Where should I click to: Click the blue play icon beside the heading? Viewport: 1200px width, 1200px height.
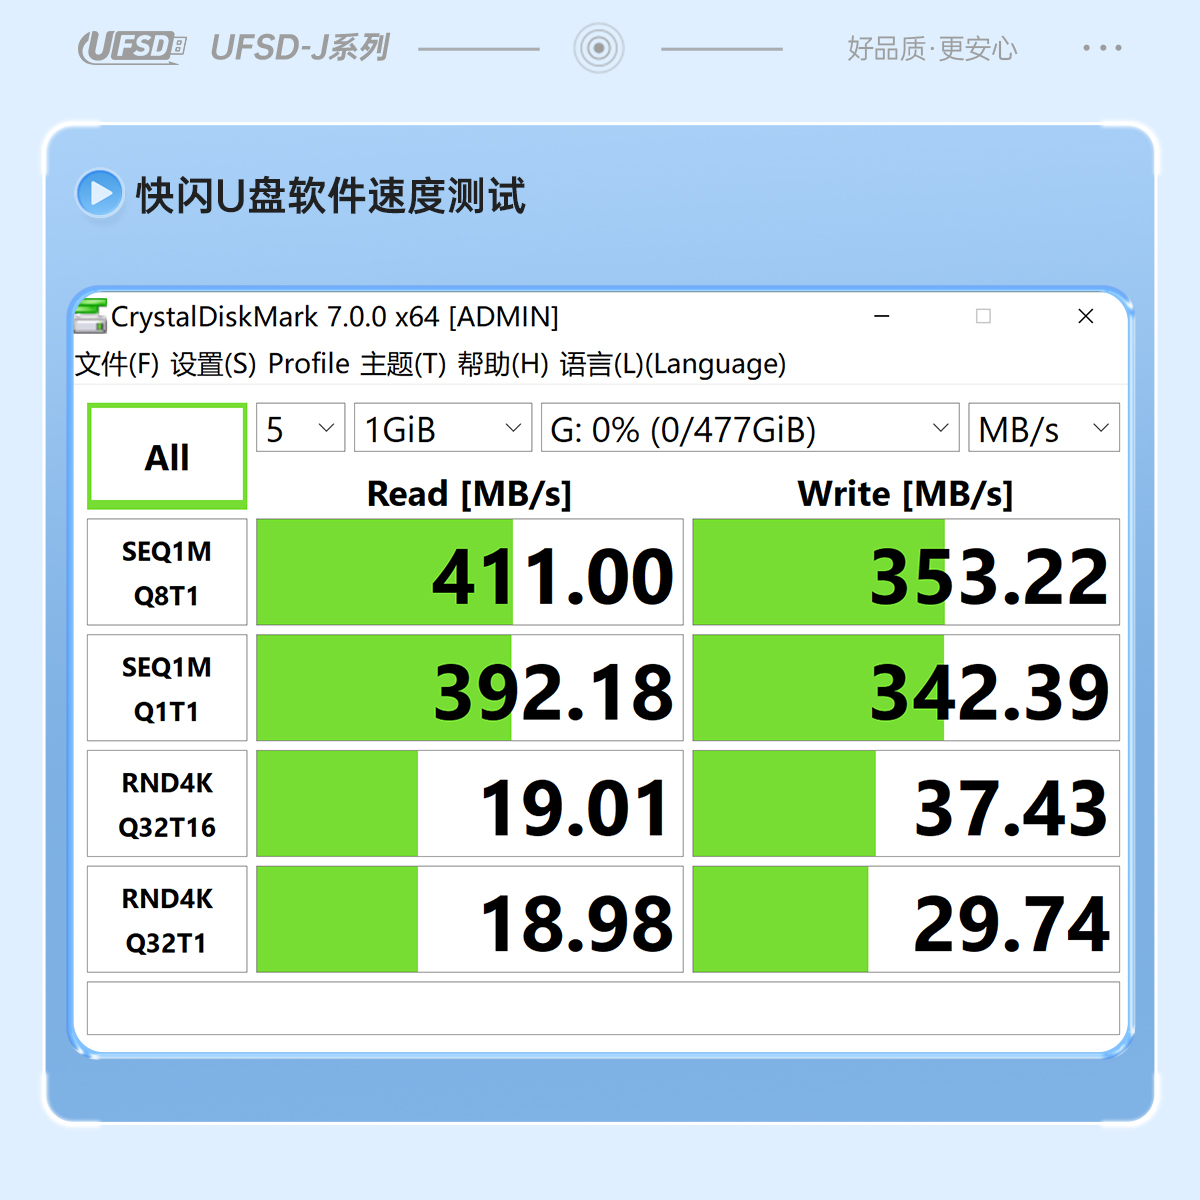coord(100,194)
